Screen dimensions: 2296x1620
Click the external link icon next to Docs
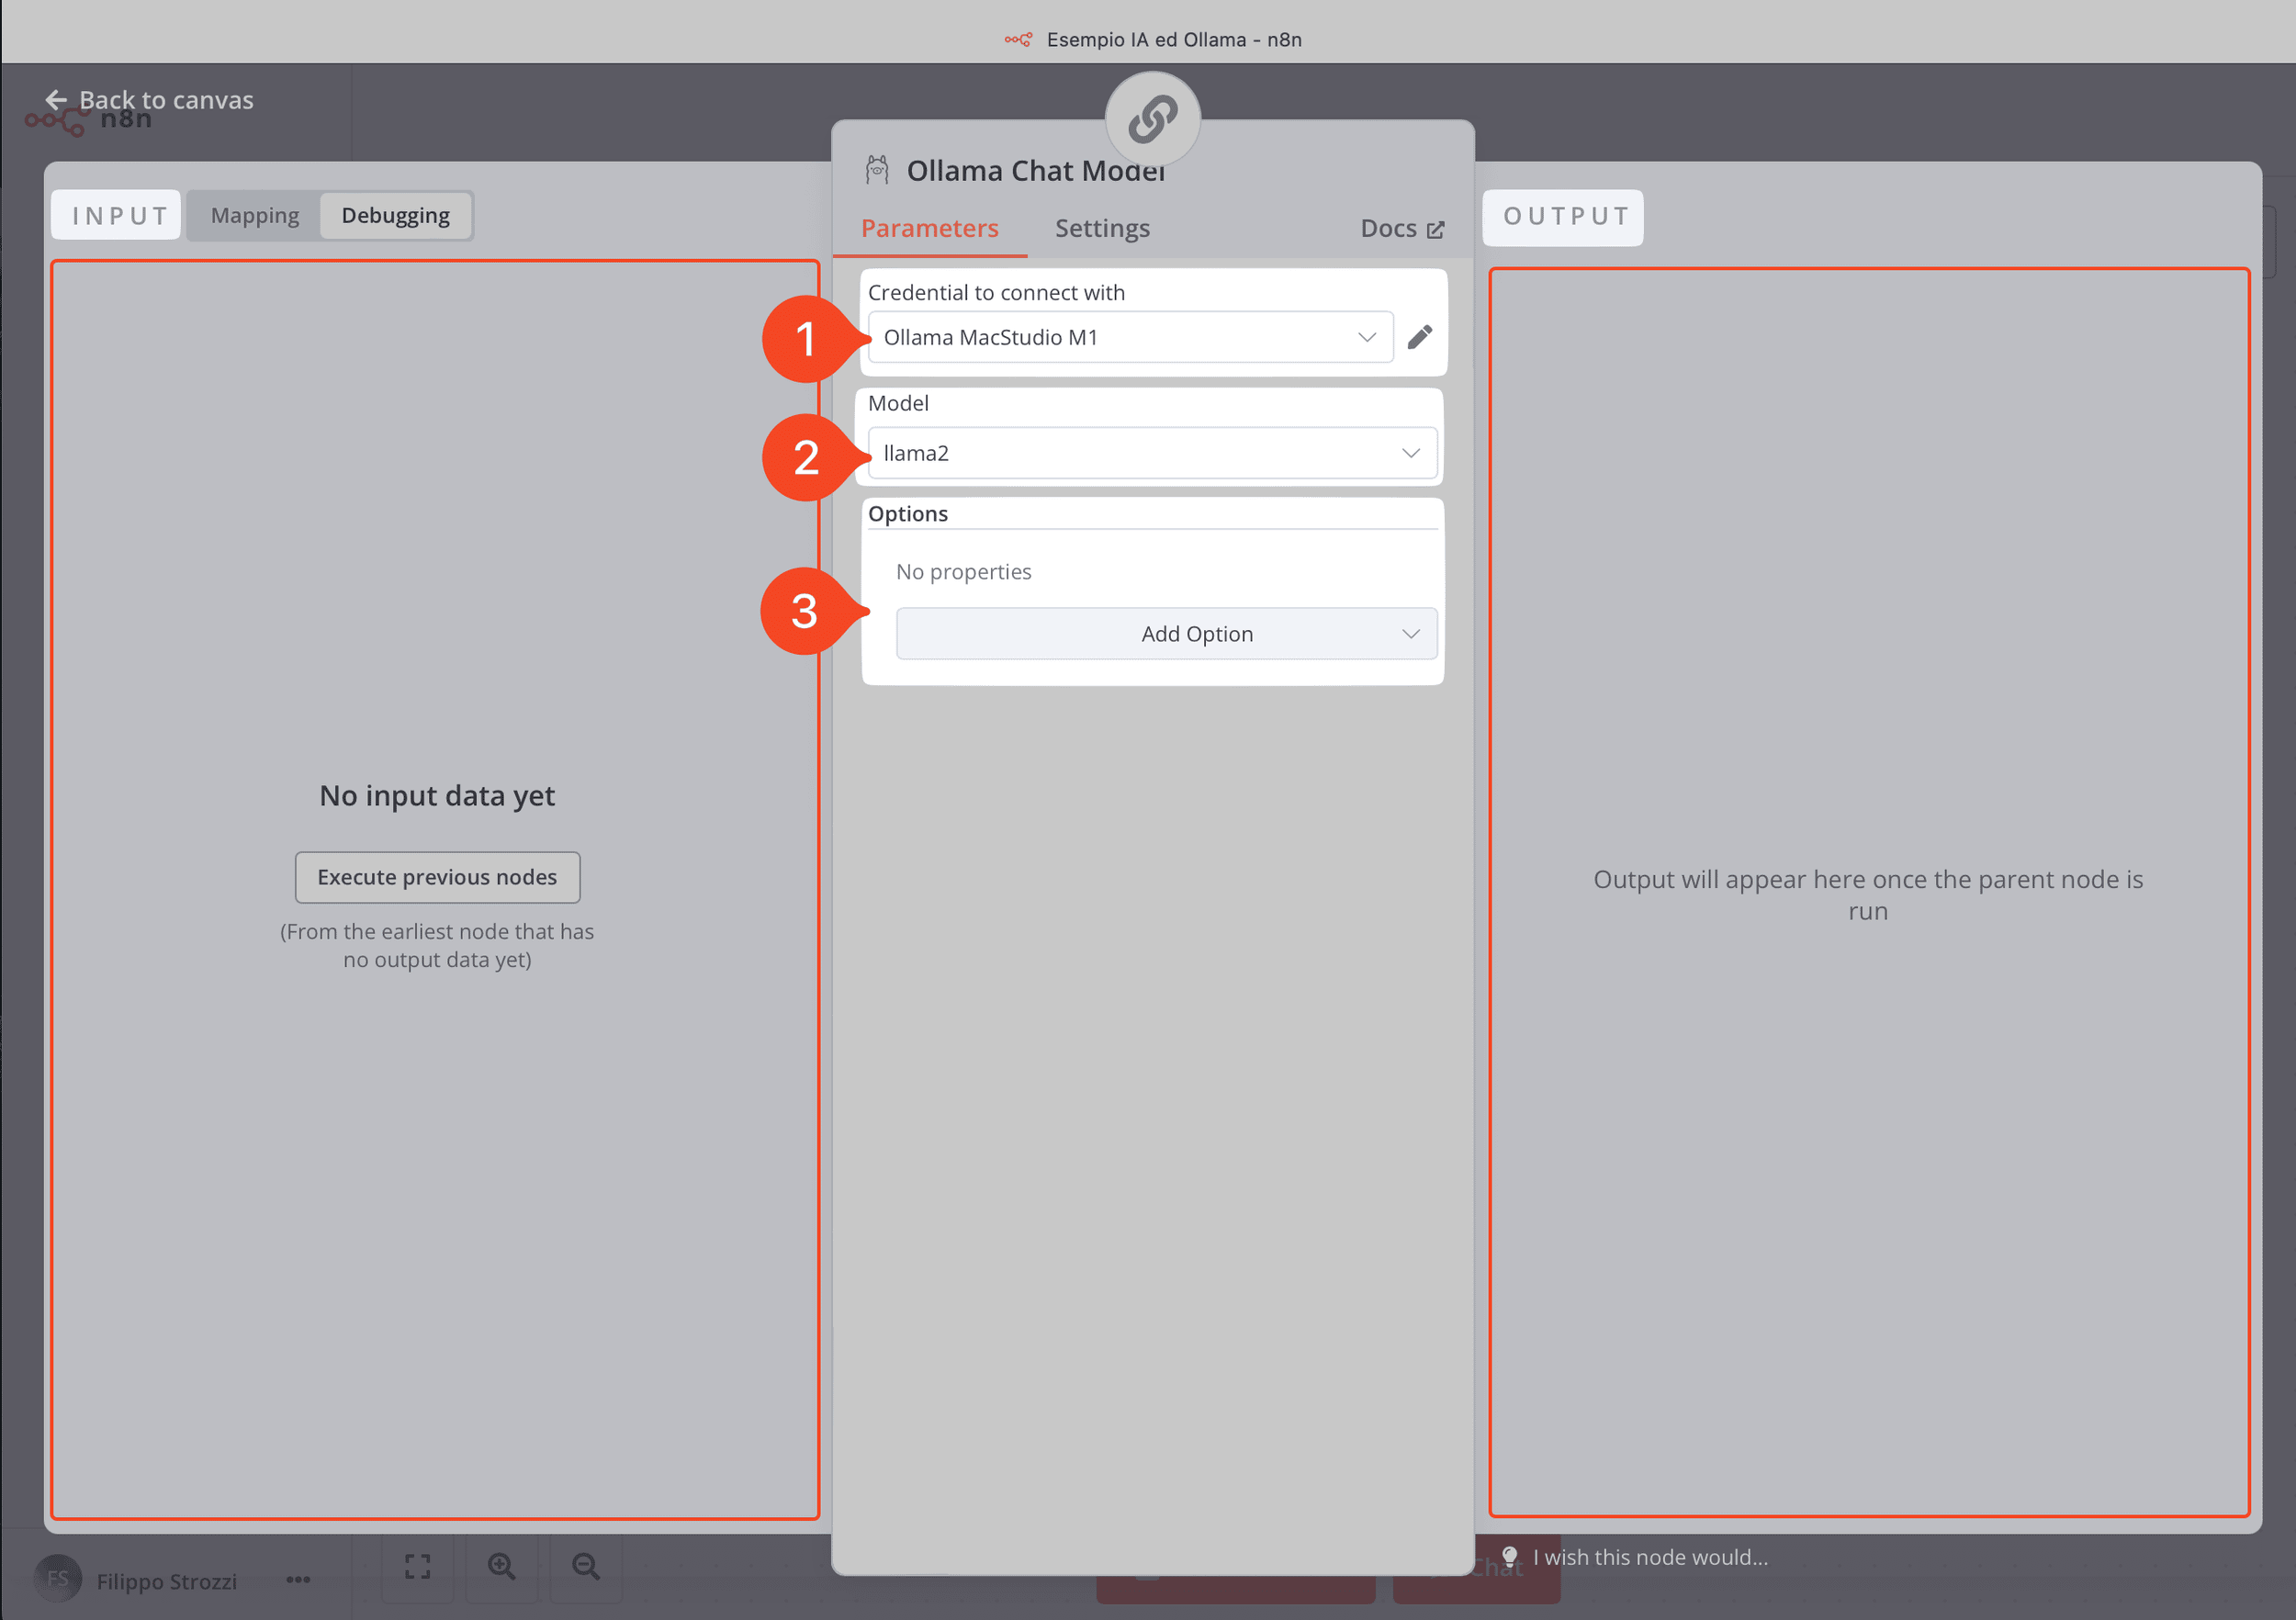click(1435, 230)
